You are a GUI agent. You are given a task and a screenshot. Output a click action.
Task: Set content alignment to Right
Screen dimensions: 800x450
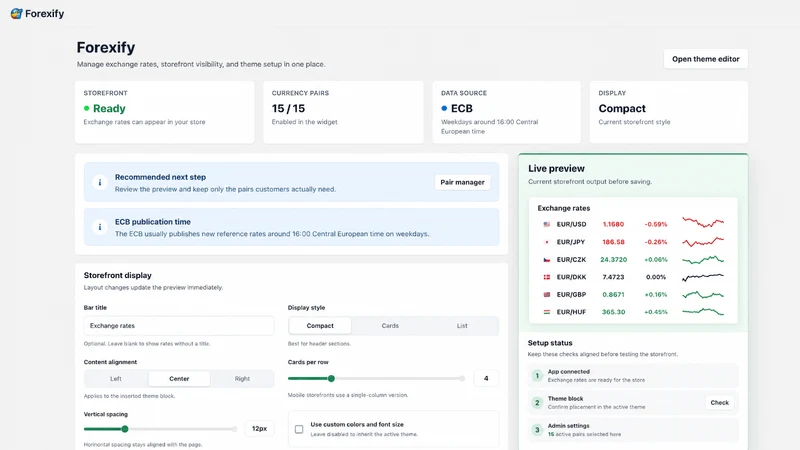pos(242,379)
